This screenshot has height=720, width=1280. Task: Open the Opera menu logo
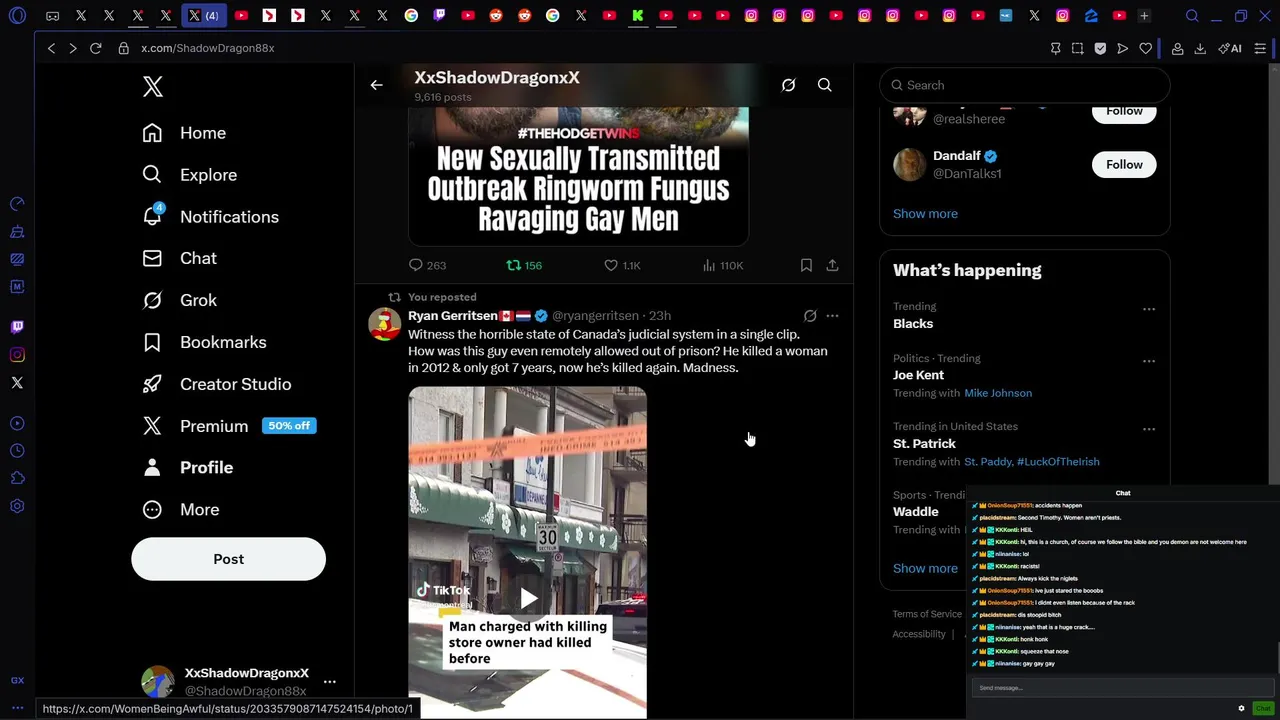17,16
